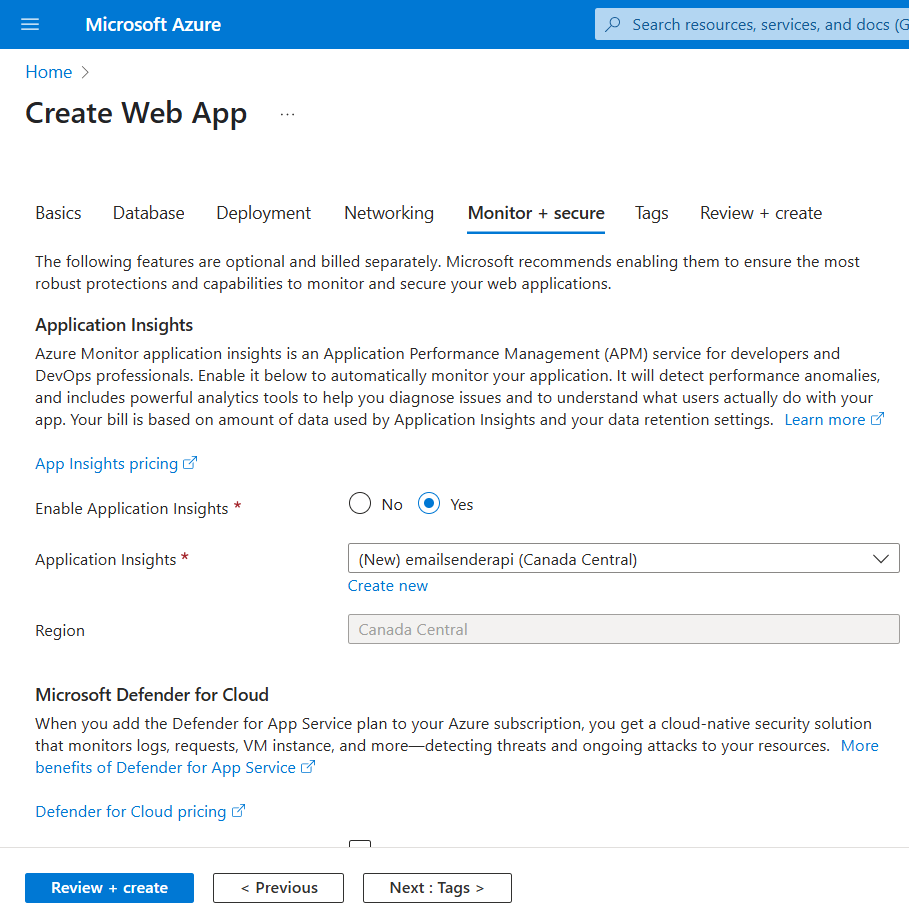Click the Next : Tags button
This screenshot has width=909, height=917.
tap(437, 888)
